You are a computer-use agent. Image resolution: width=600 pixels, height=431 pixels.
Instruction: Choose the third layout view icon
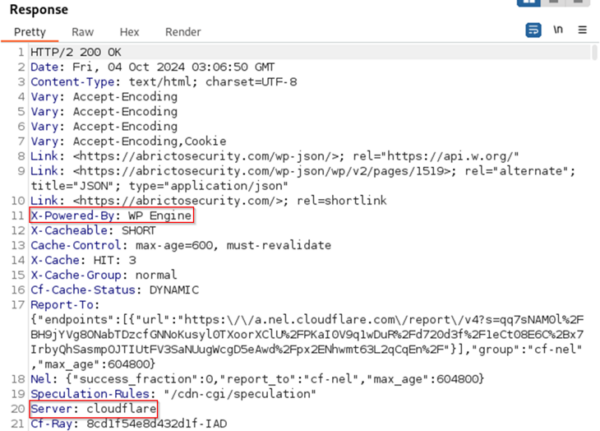click(577, 2)
